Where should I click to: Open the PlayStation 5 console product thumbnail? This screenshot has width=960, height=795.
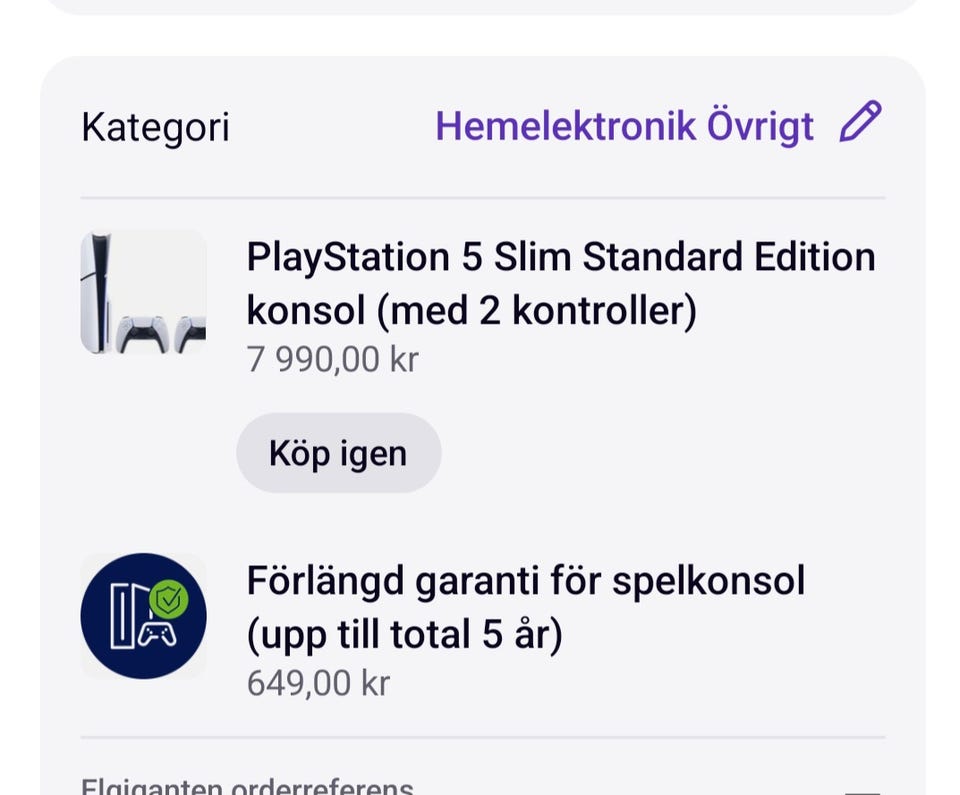point(143,292)
